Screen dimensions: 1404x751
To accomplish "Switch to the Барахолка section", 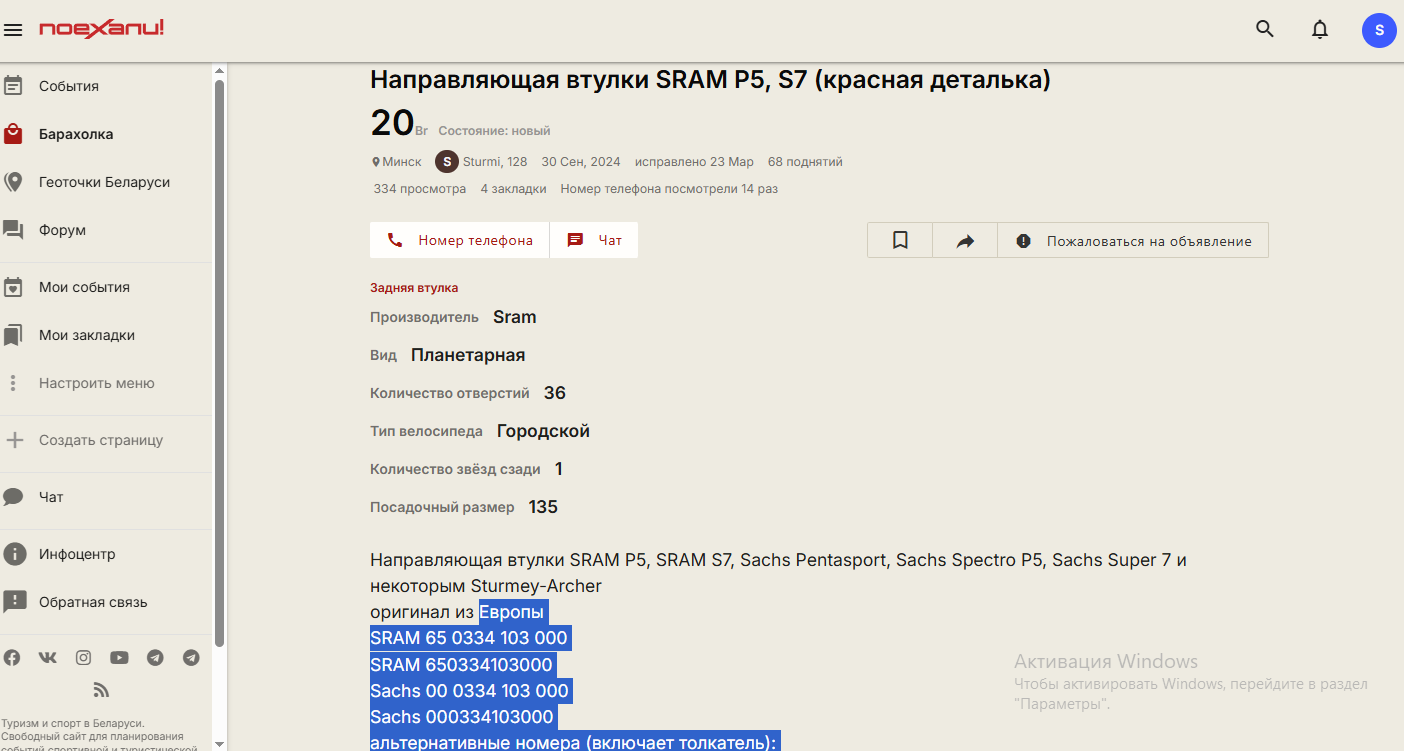I will pyautogui.click(x=74, y=133).
